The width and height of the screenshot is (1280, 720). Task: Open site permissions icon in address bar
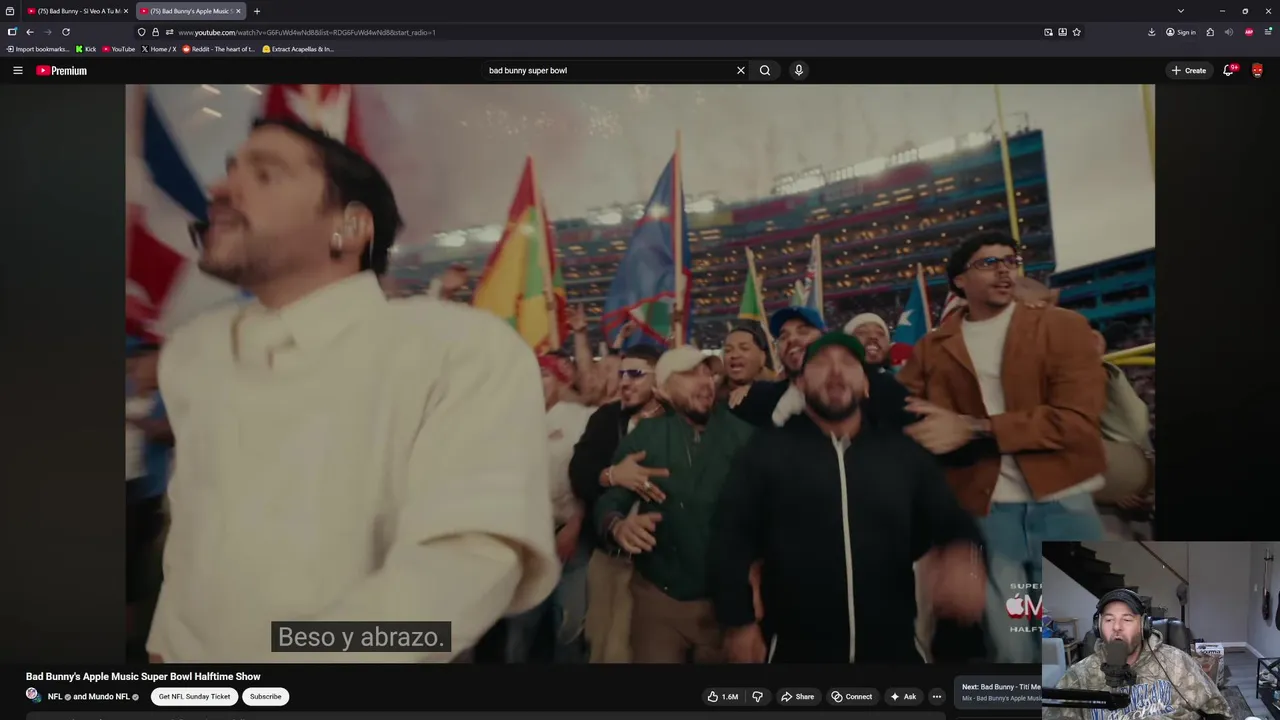(x=169, y=32)
